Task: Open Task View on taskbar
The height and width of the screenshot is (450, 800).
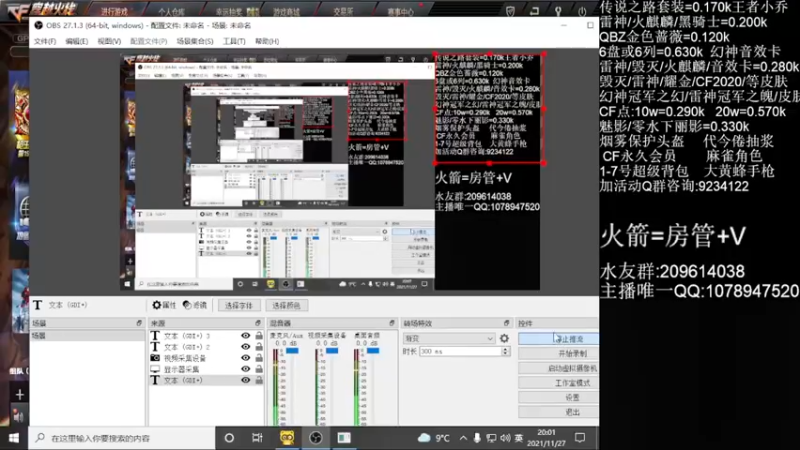Action: (257, 438)
